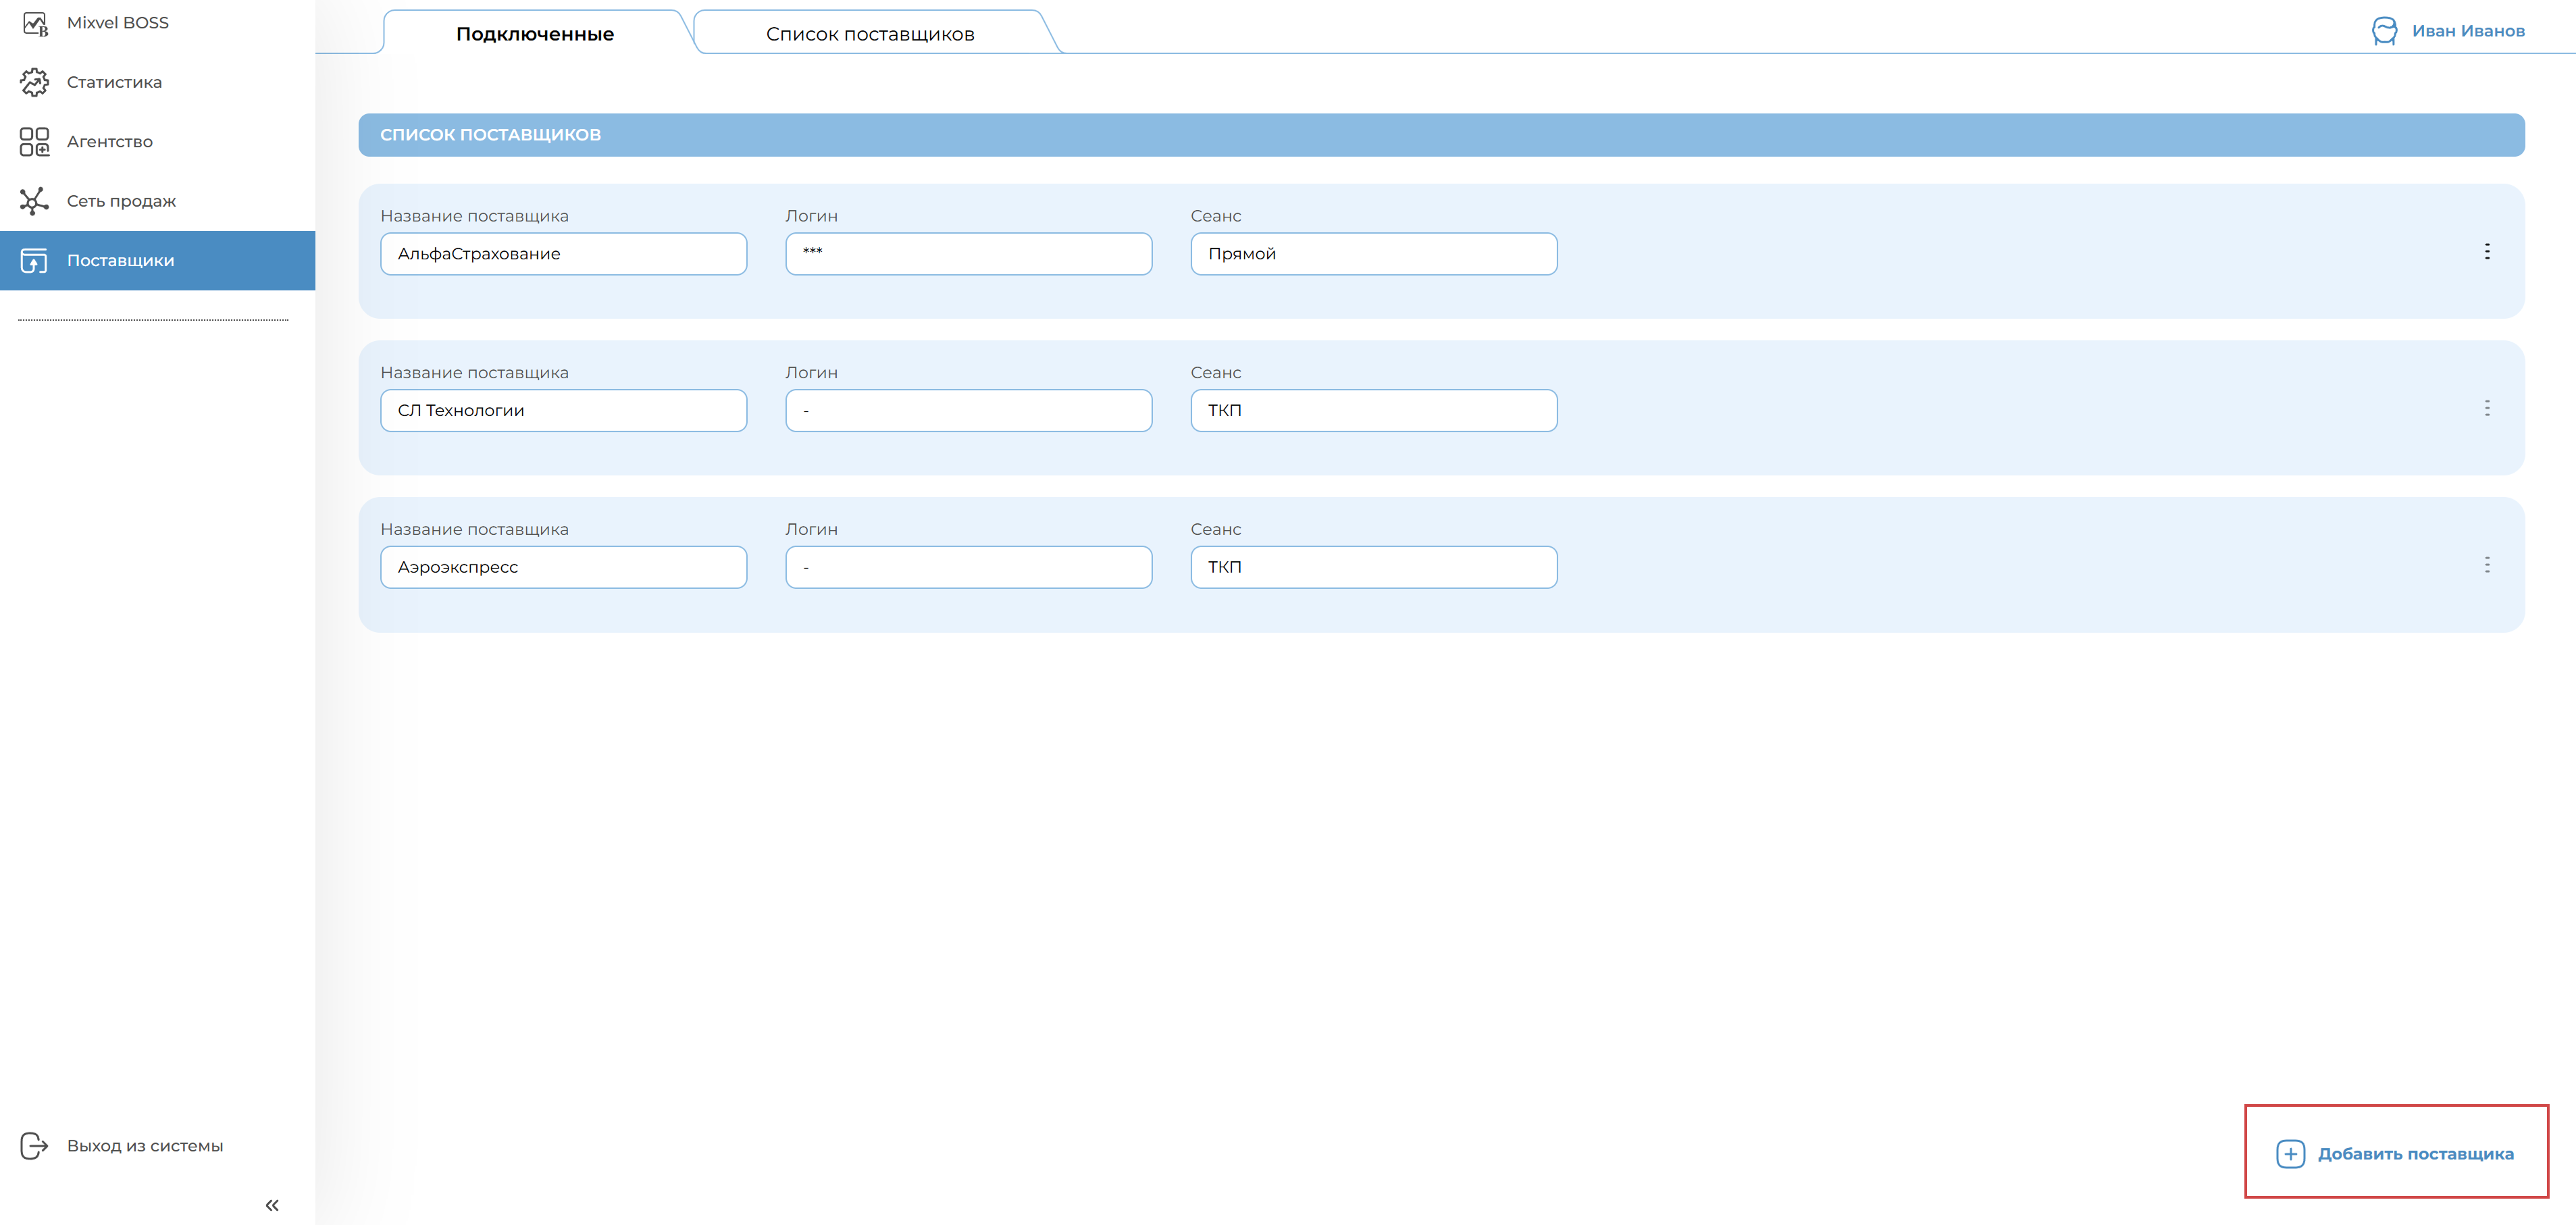Image resolution: width=2576 pixels, height=1225 pixels.
Task: Click the Добавить поставщика button text
Action: (x=2415, y=1154)
